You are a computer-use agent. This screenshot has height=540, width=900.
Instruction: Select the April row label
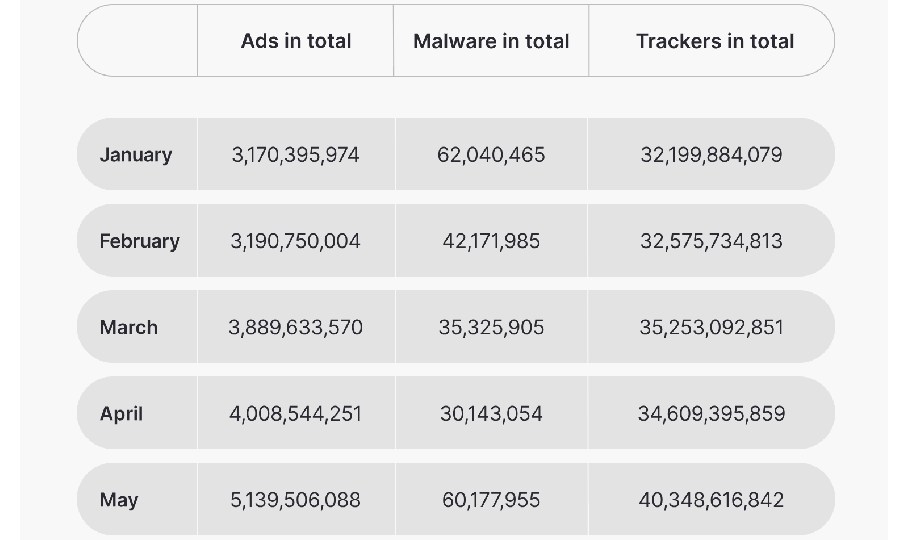122,413
